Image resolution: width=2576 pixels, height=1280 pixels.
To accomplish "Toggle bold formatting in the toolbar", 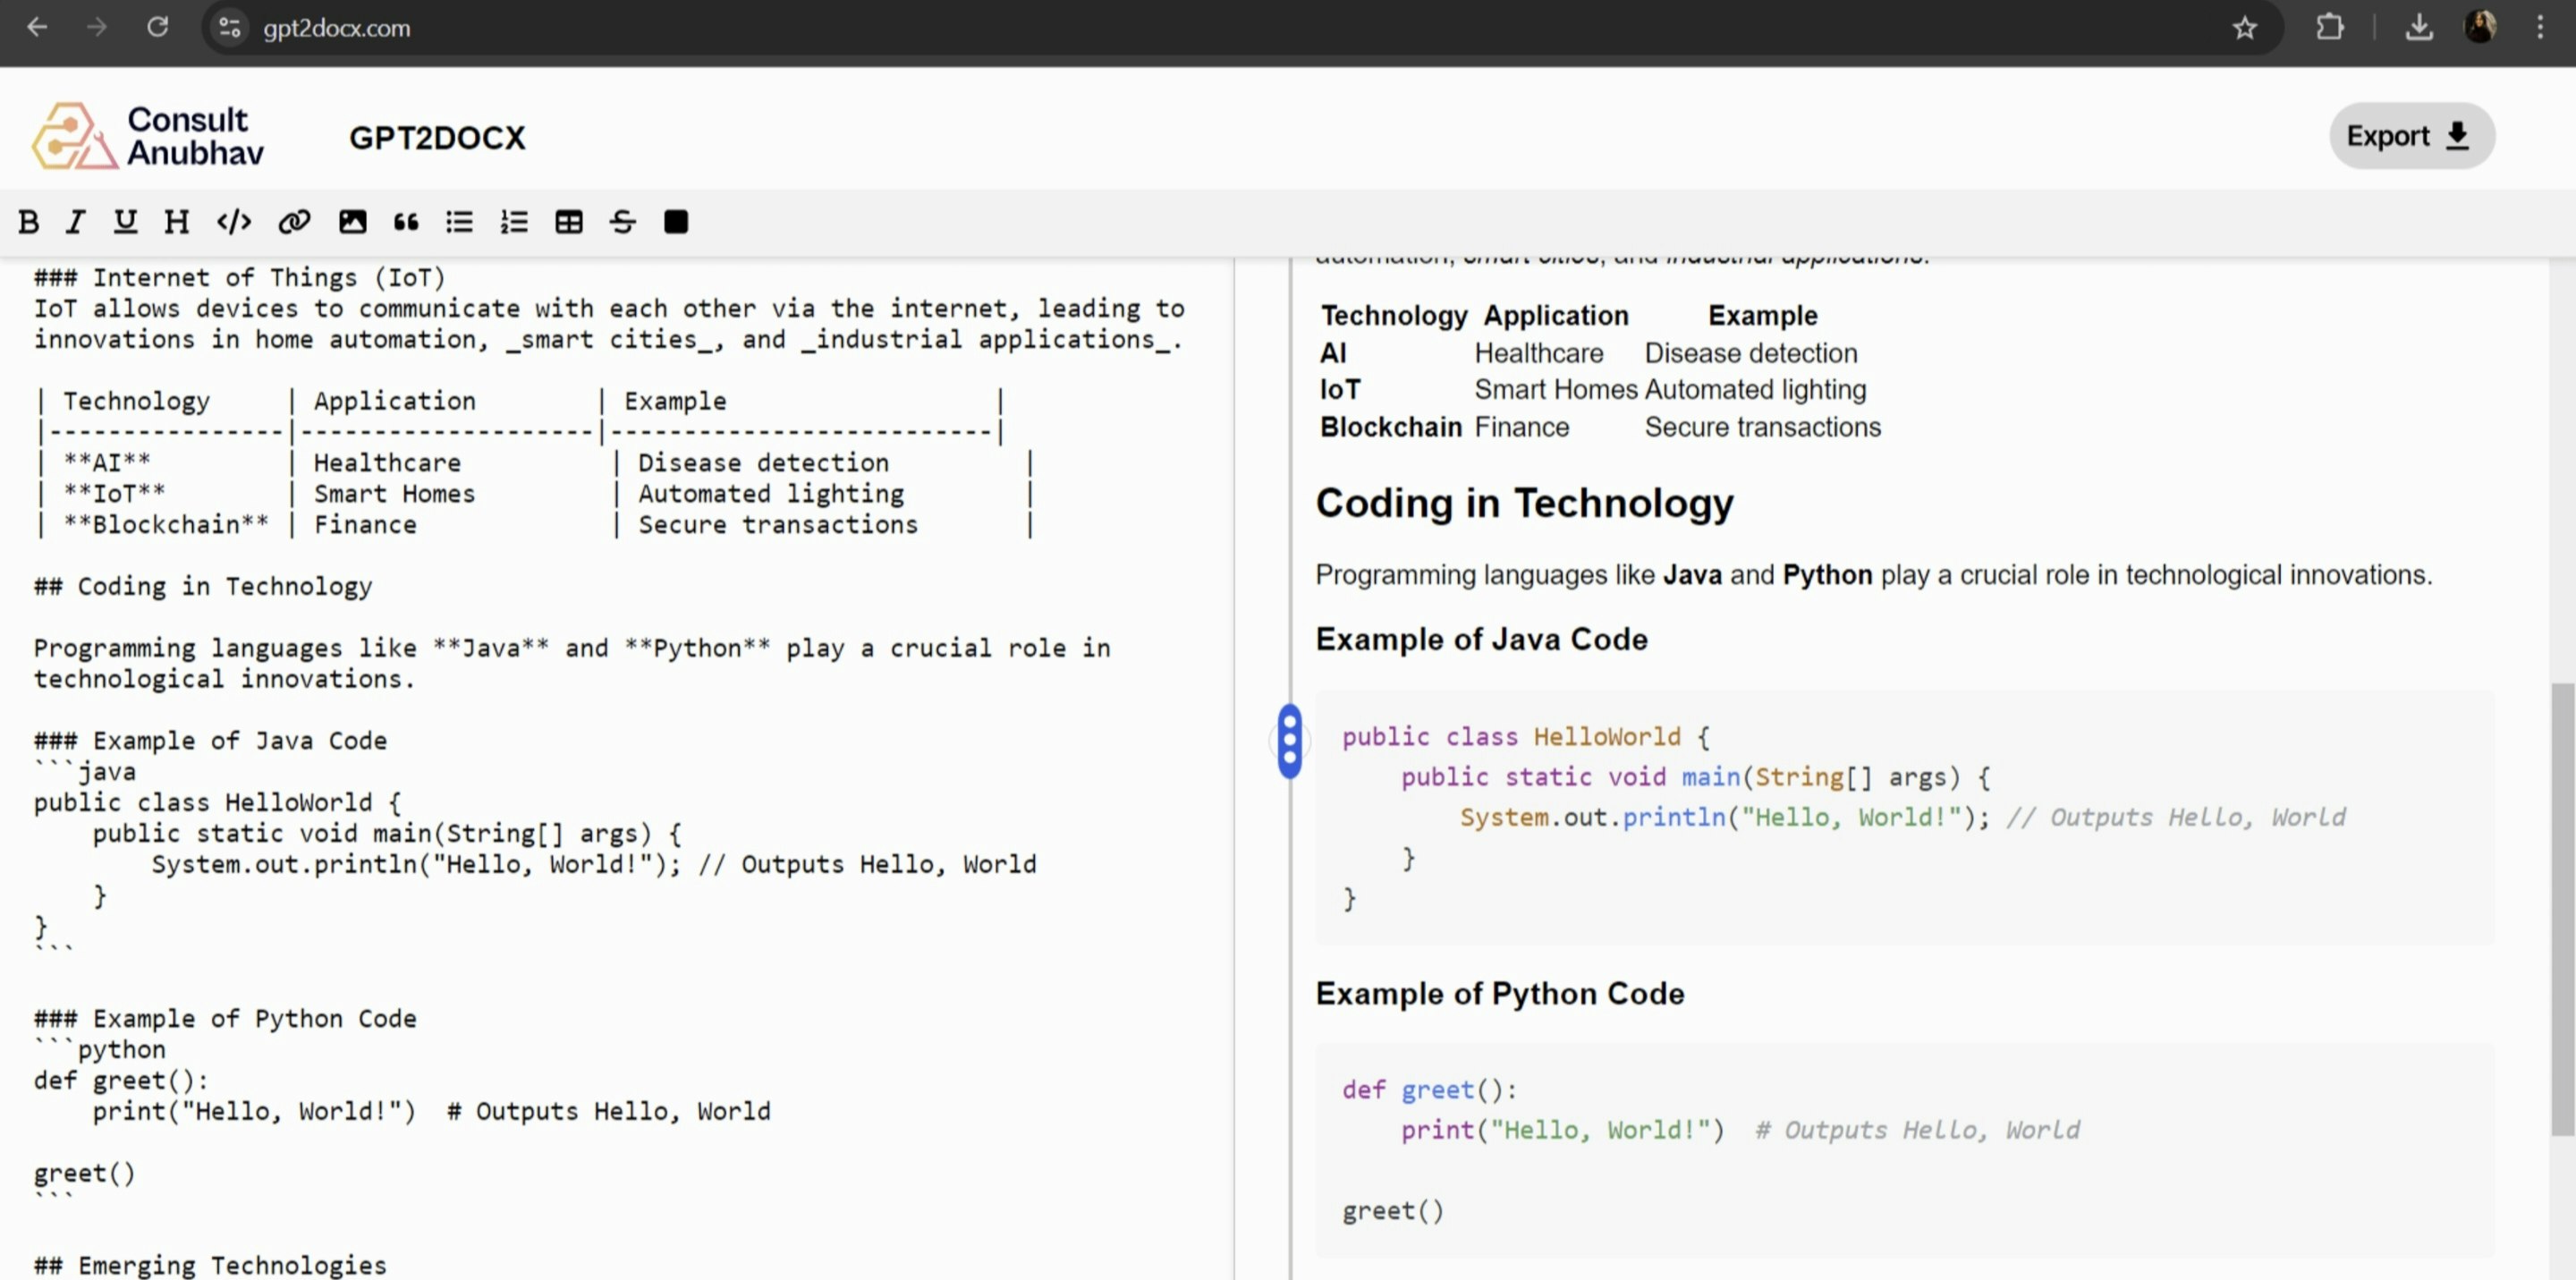I will (29, 222).
